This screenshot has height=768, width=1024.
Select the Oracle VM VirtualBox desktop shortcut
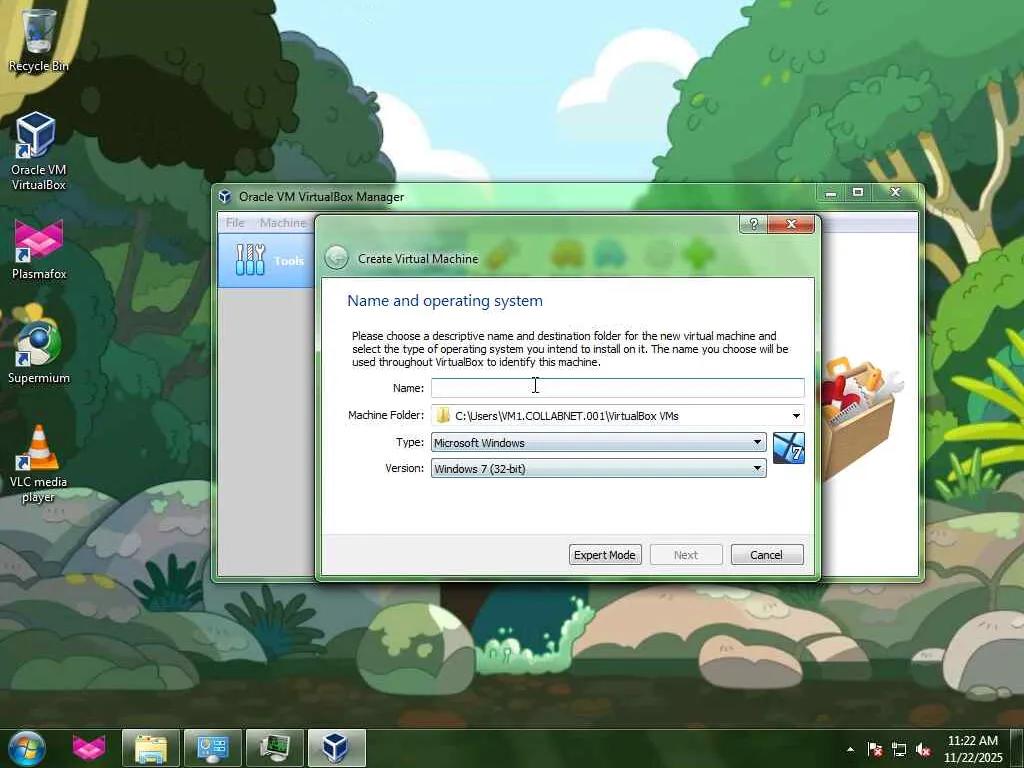click(x=38, y=151)
